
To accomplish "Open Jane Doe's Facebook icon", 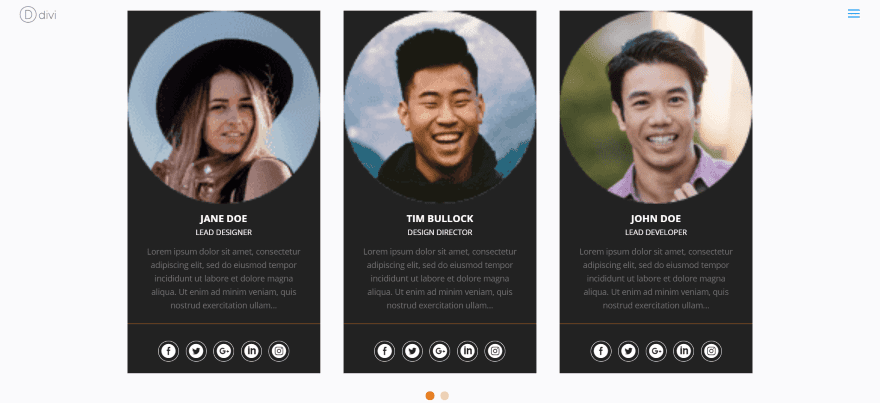I will (168, 351).
